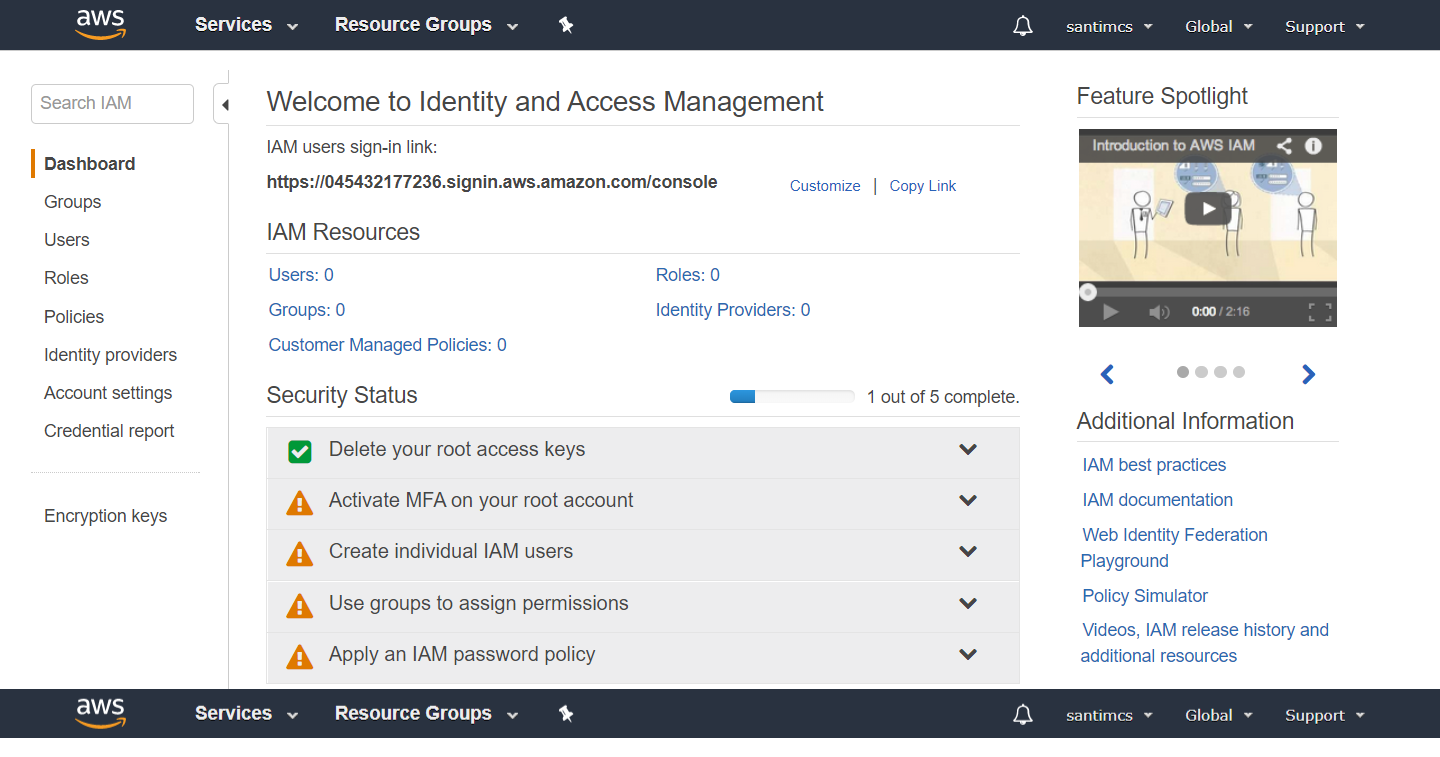Open the Users: 0 resource link
The image size is (1440, 757).
(x=301, y=275)
